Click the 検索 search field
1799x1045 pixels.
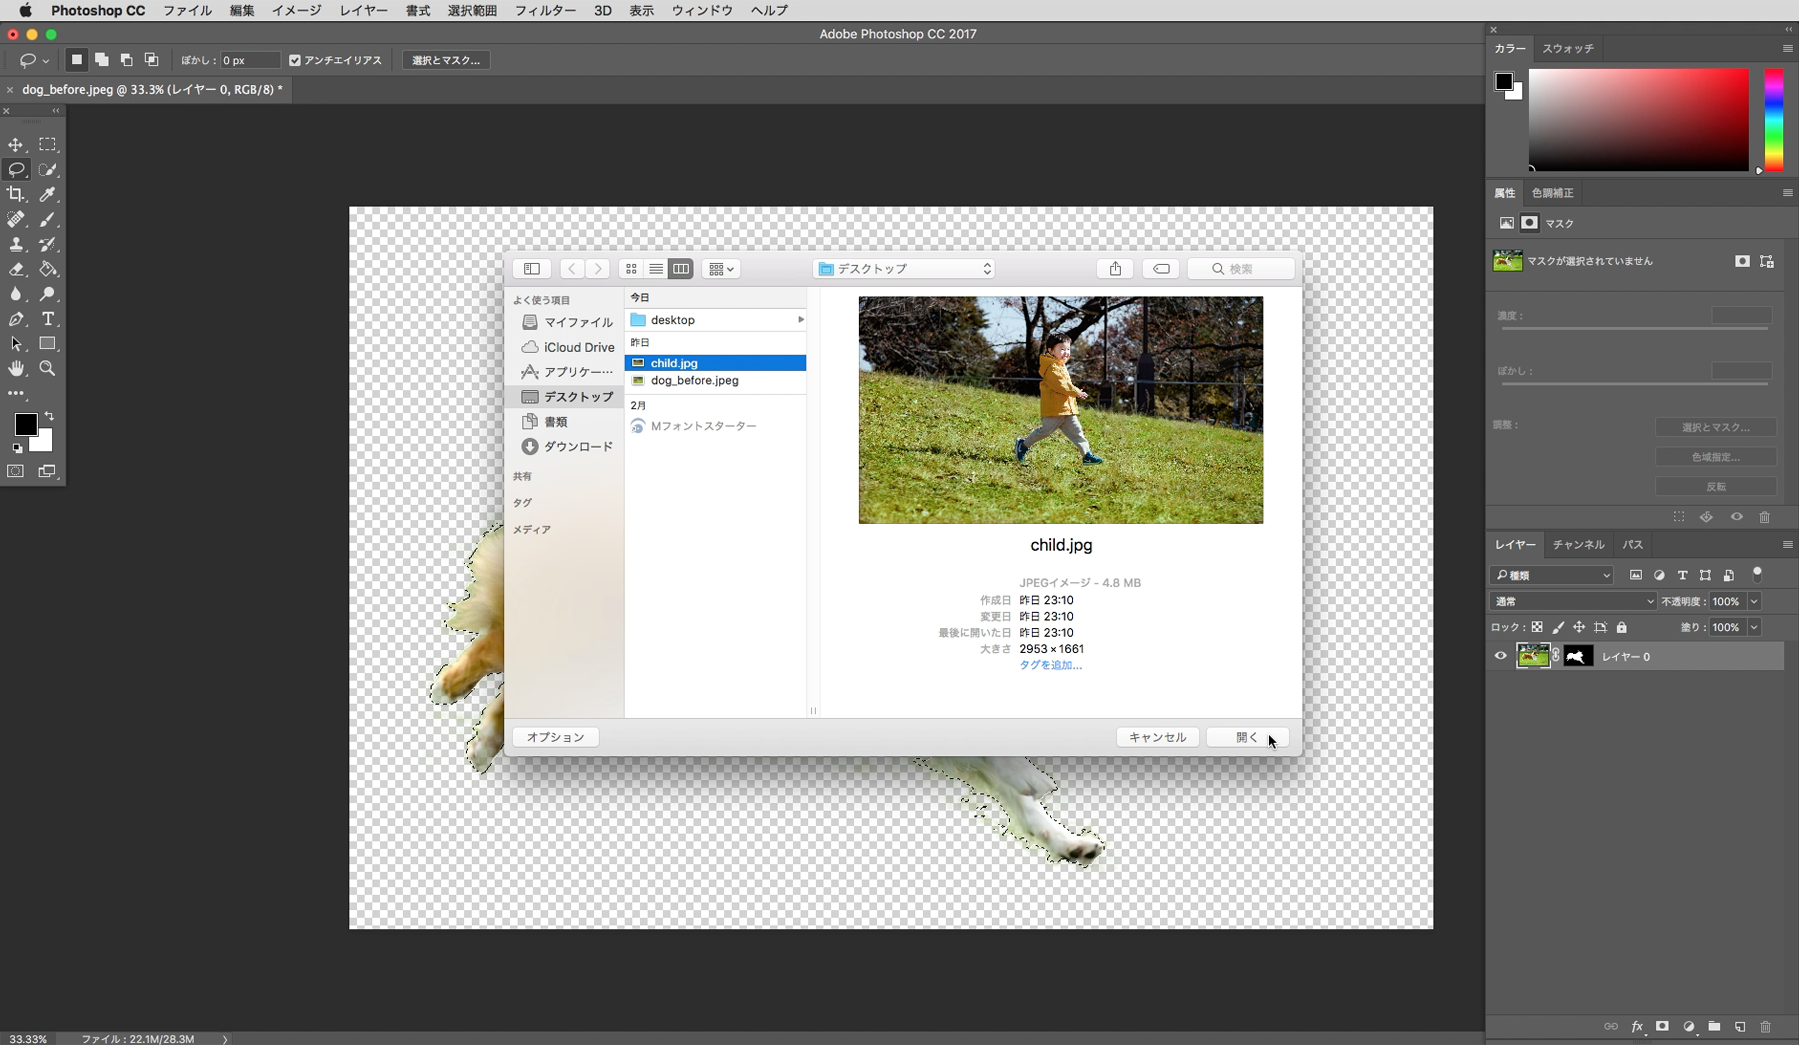click(x=1241, y=268)
